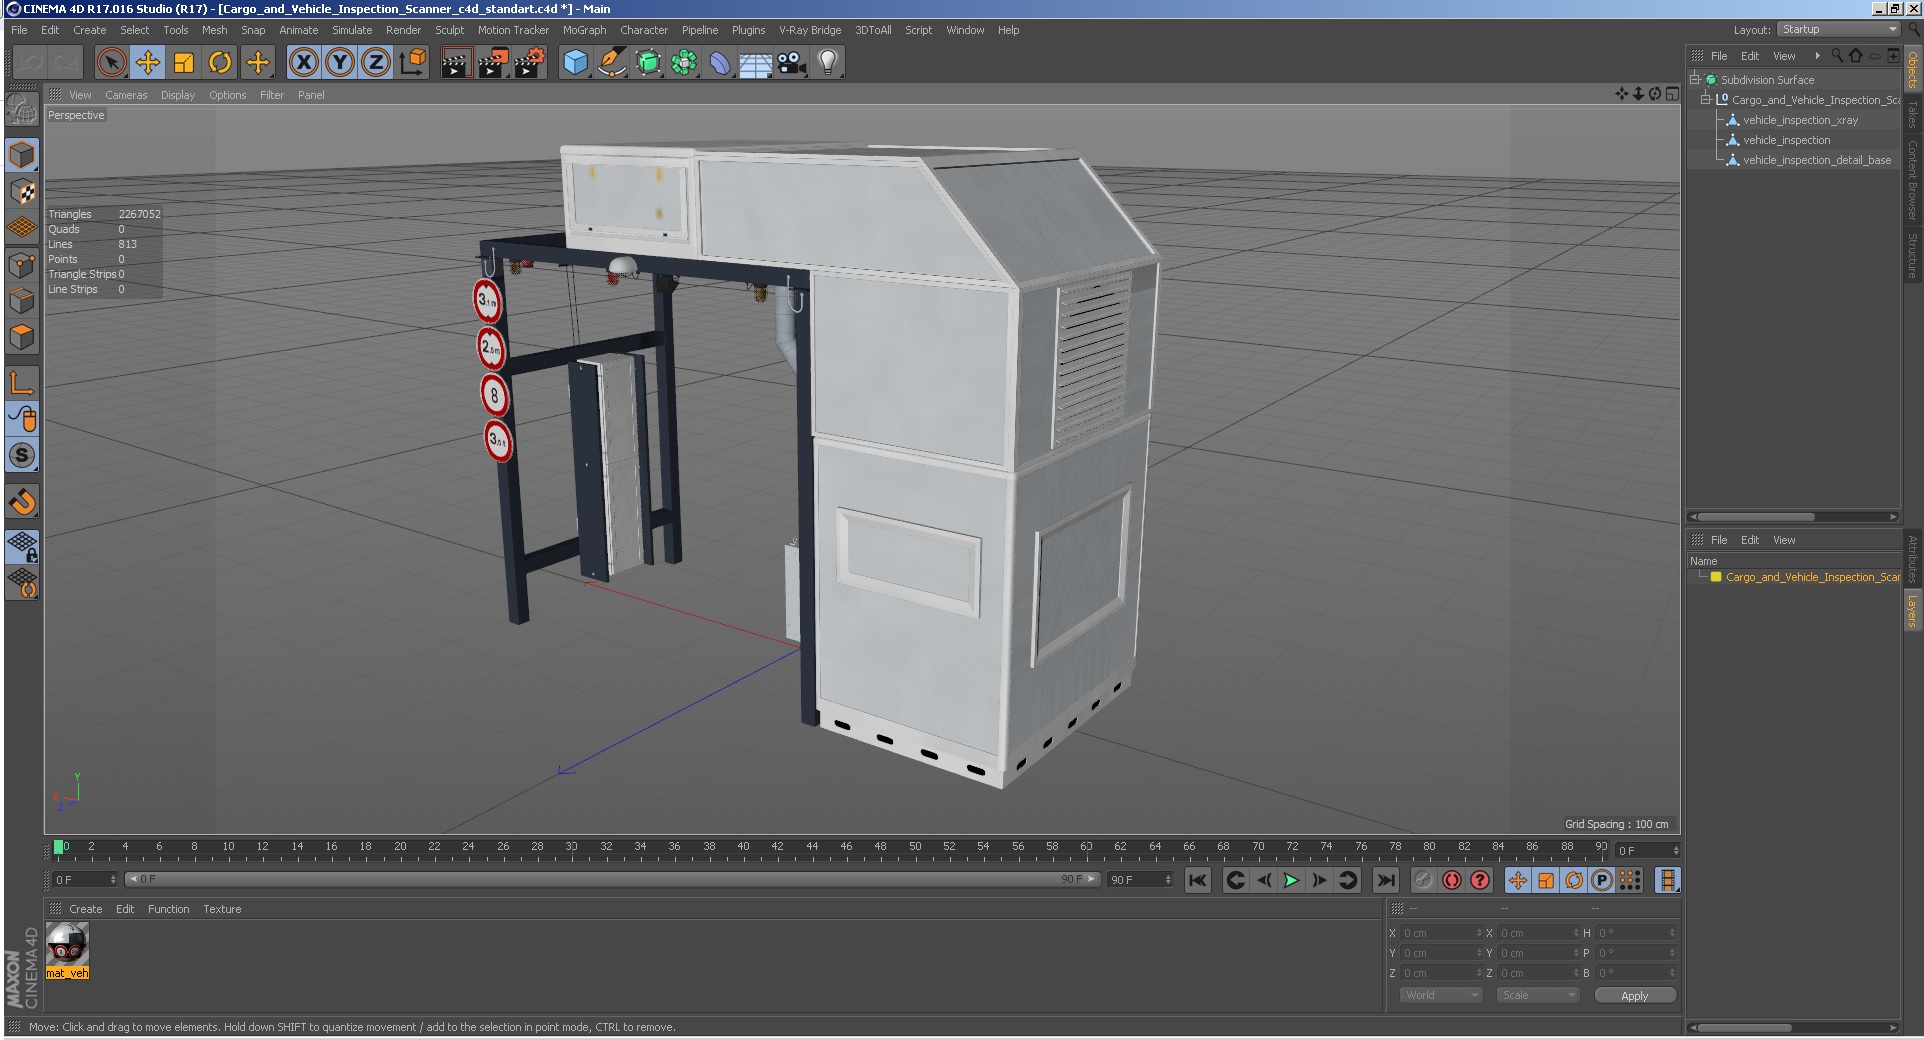Collapse Subdivision Surface tree node
The height and width of the screenshot is (1040, 1924).
coord(1695,80)
